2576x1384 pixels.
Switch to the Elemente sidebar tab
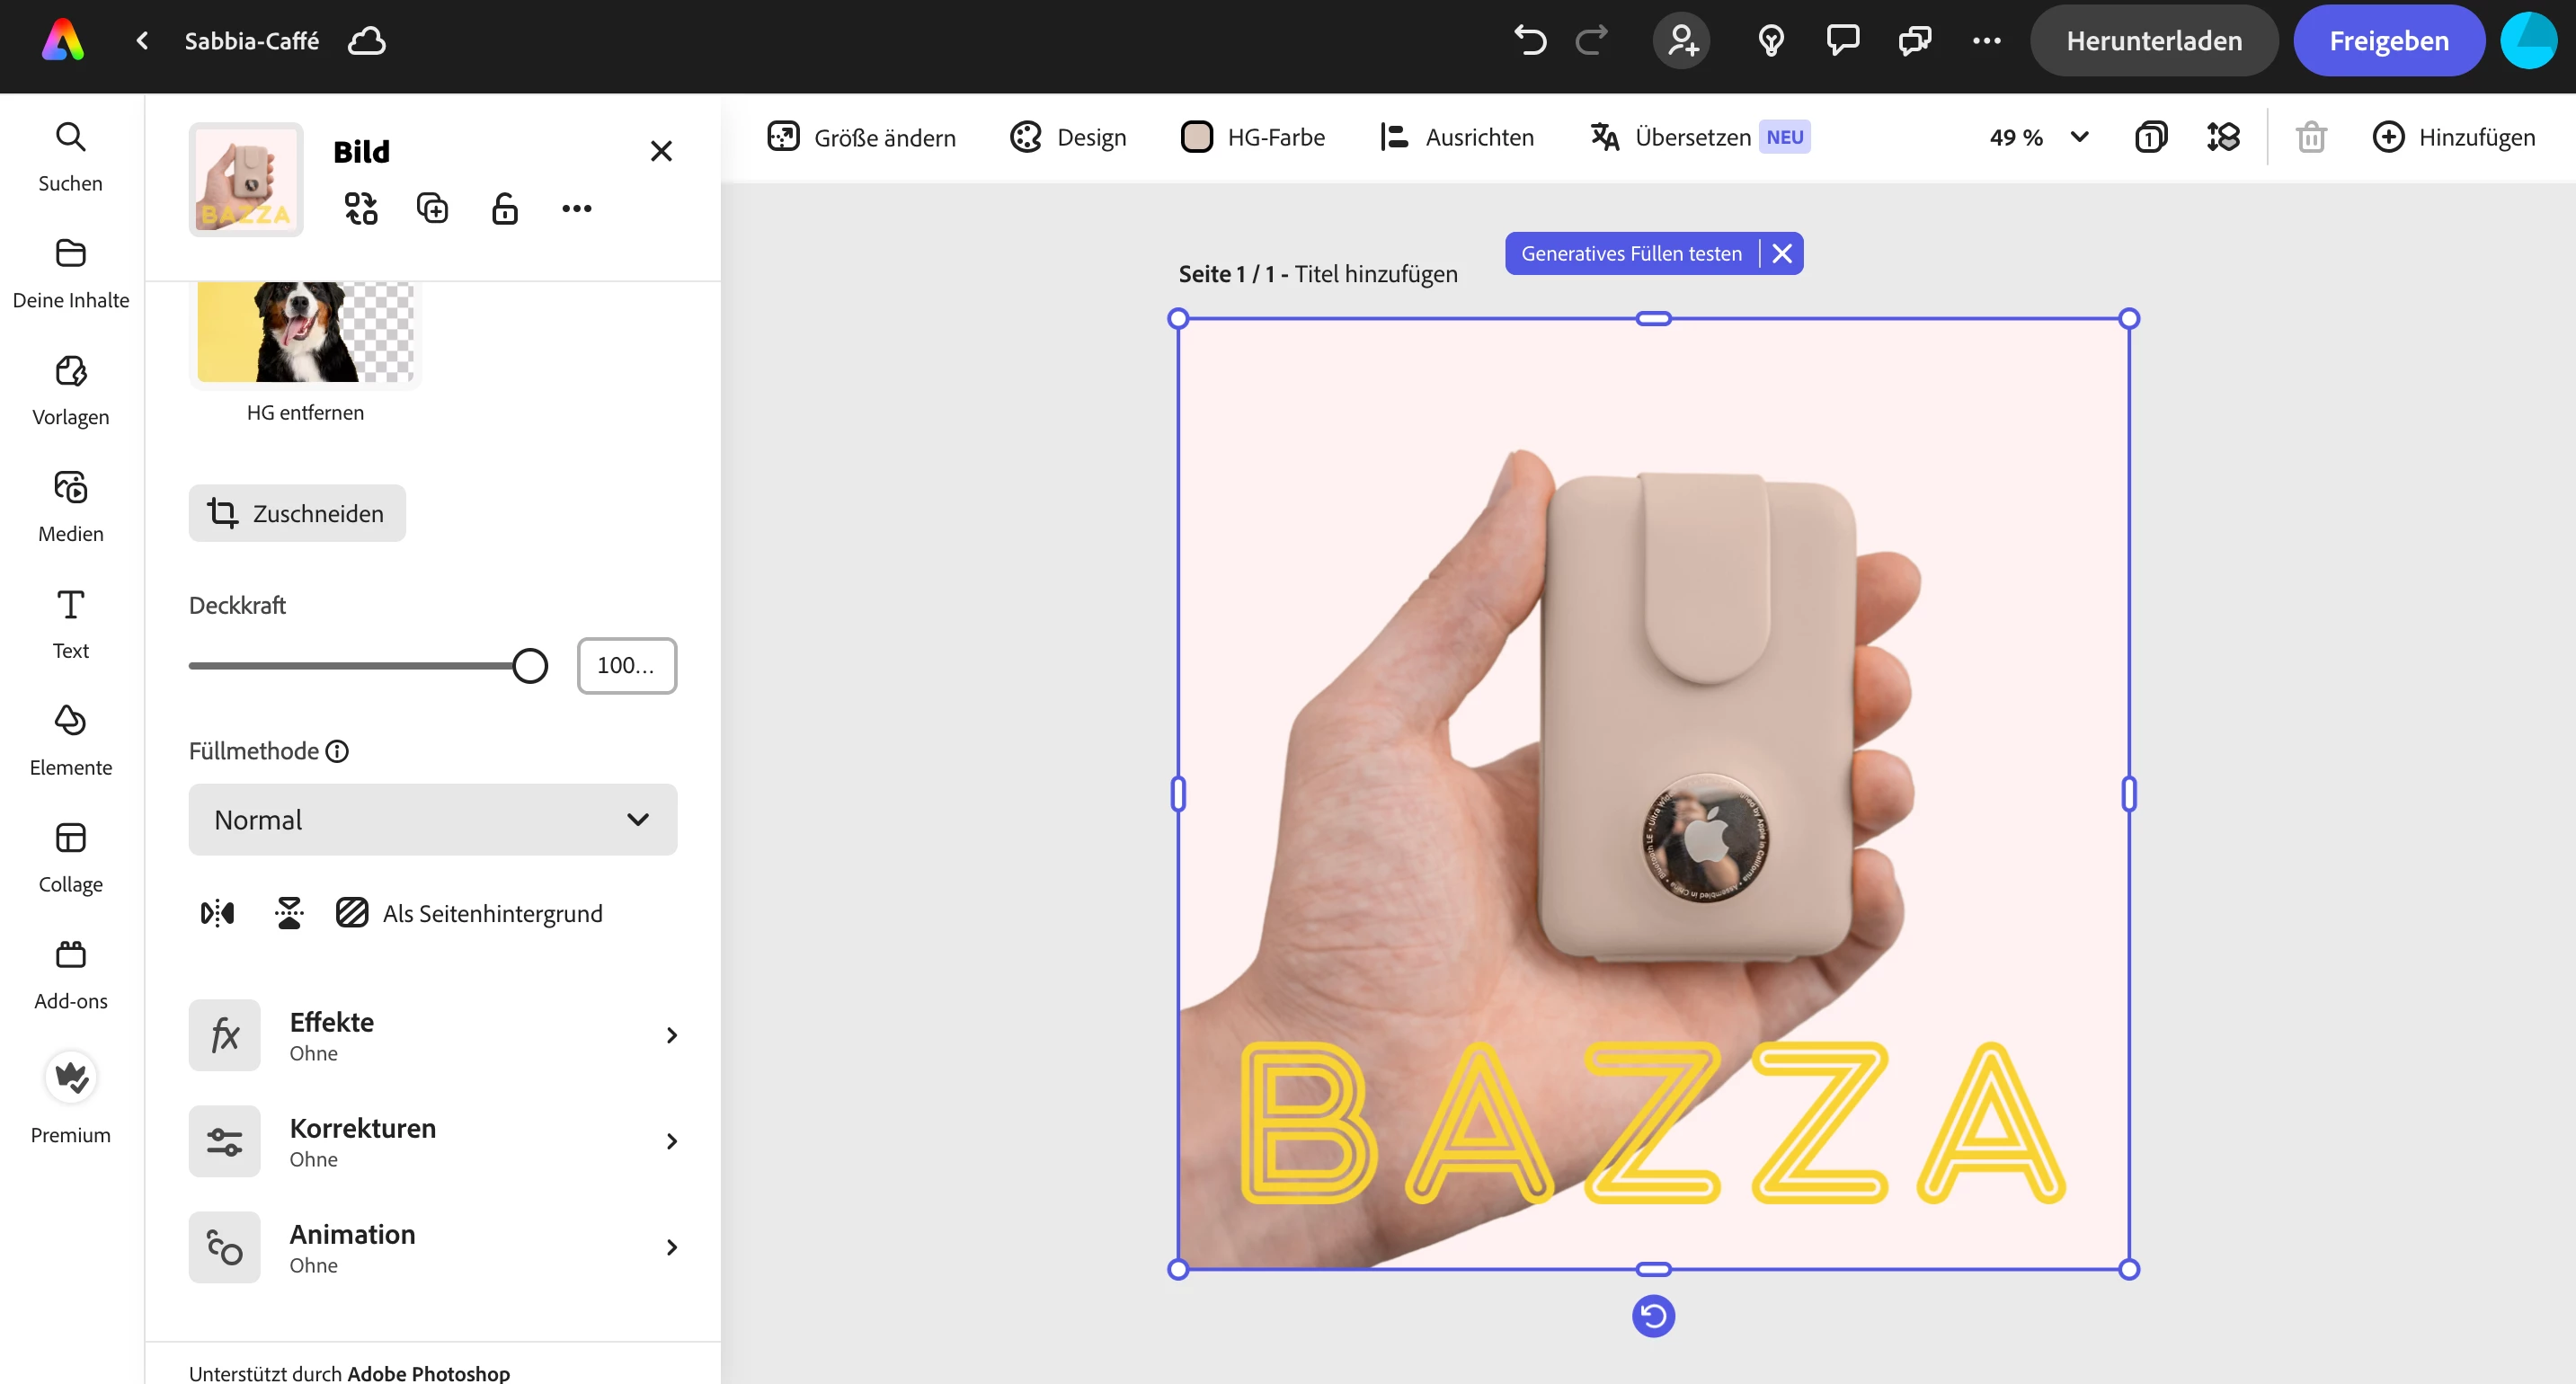(x=70, y=740)
